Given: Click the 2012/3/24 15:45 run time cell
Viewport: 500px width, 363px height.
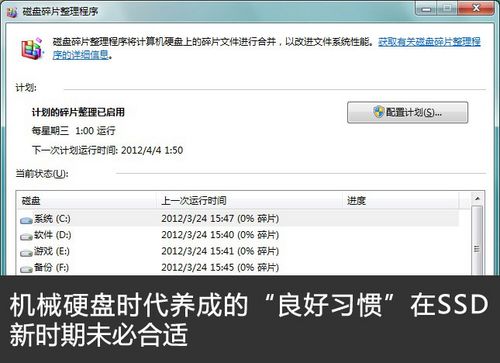Looking at the screenshot, I should 220,267.
